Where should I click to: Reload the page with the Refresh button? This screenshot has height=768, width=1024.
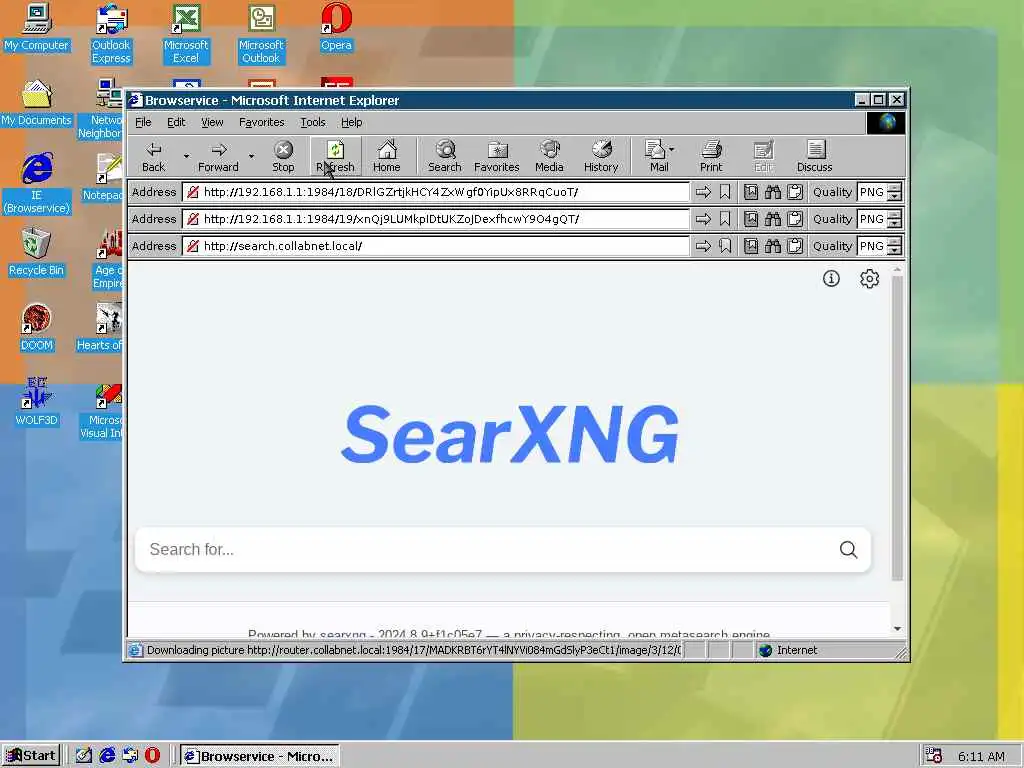click(x=335, y=157)
